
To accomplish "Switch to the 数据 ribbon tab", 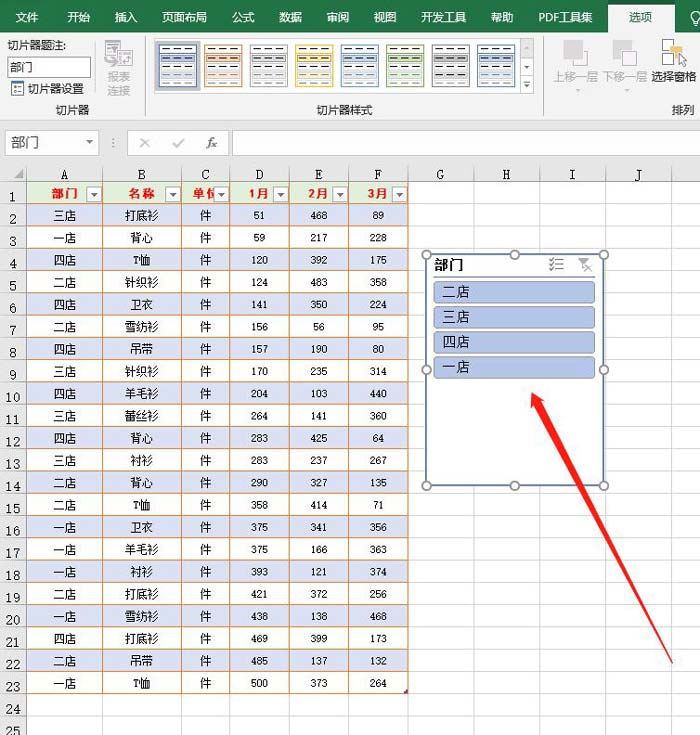I will (x=290, y=17).
